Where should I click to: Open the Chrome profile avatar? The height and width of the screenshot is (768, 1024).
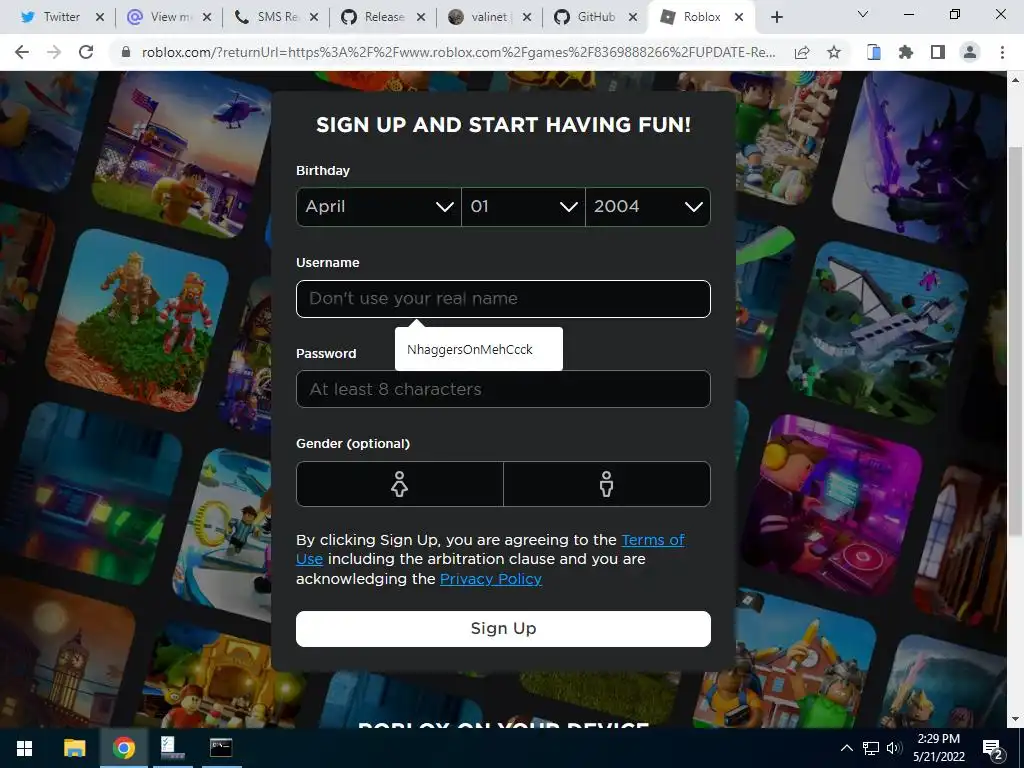970,52
